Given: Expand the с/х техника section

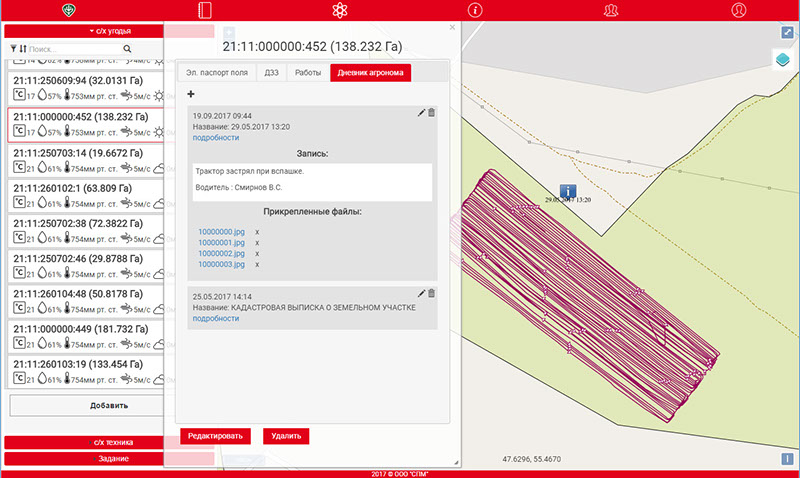Looking at the screenshot, I should (x=110, y=442).
